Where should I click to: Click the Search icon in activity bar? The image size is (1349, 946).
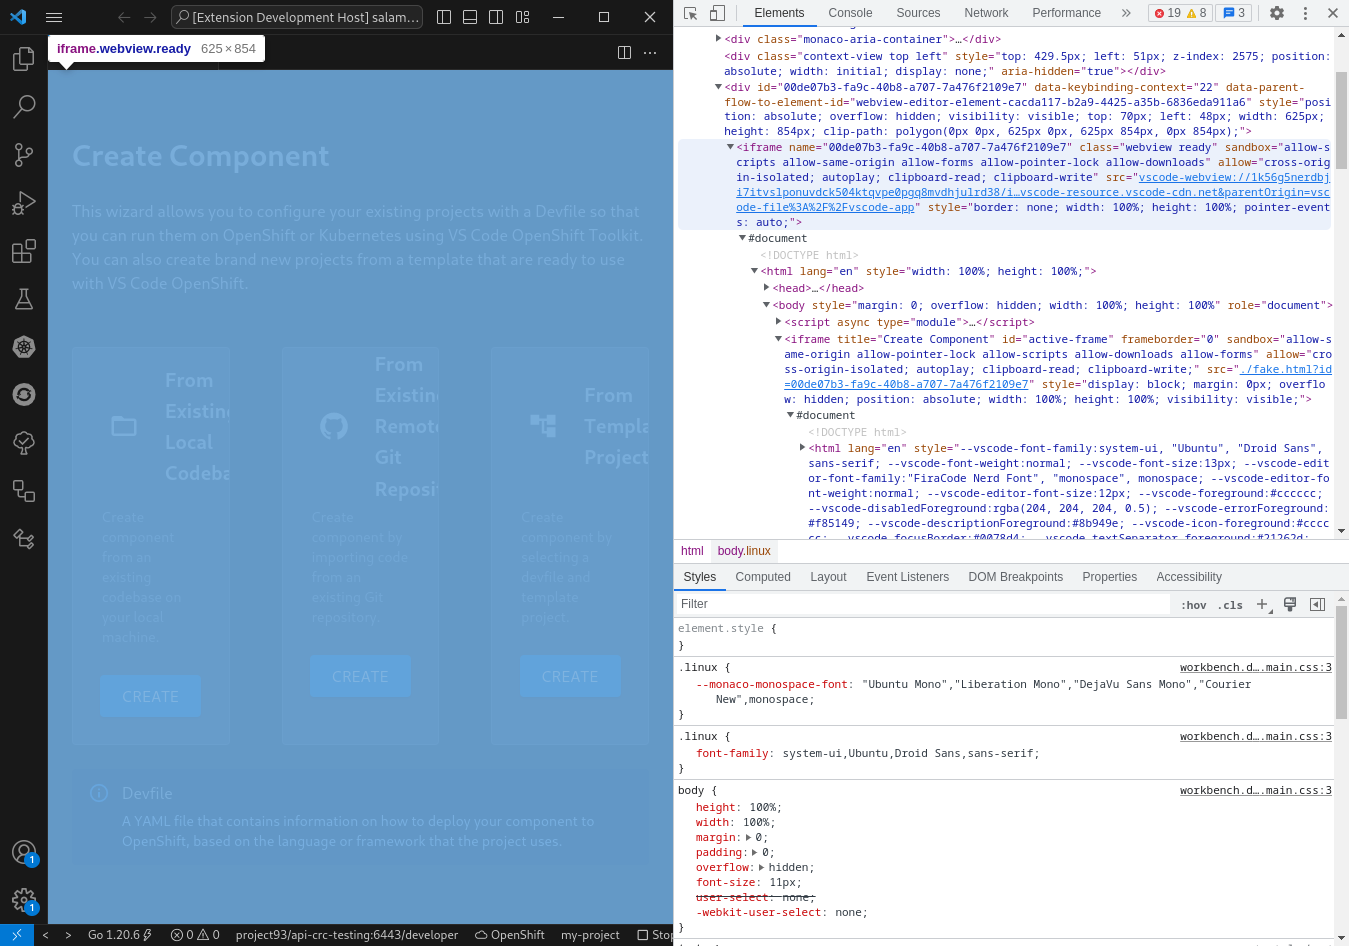point(24,106)
